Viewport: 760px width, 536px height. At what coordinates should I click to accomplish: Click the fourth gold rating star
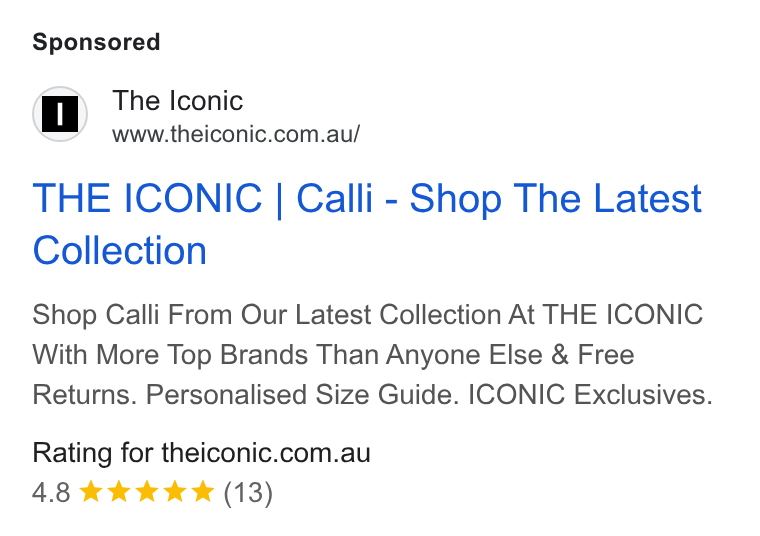175,492
